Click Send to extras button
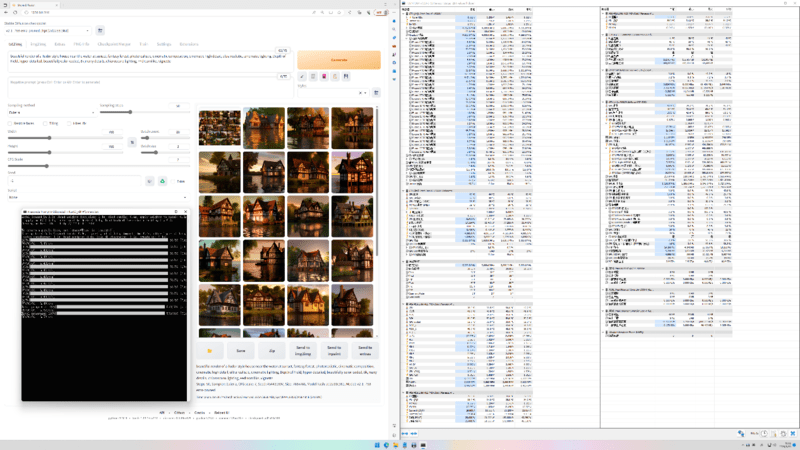Viewport: 800px width, 450px height. (x=365, y=351)
